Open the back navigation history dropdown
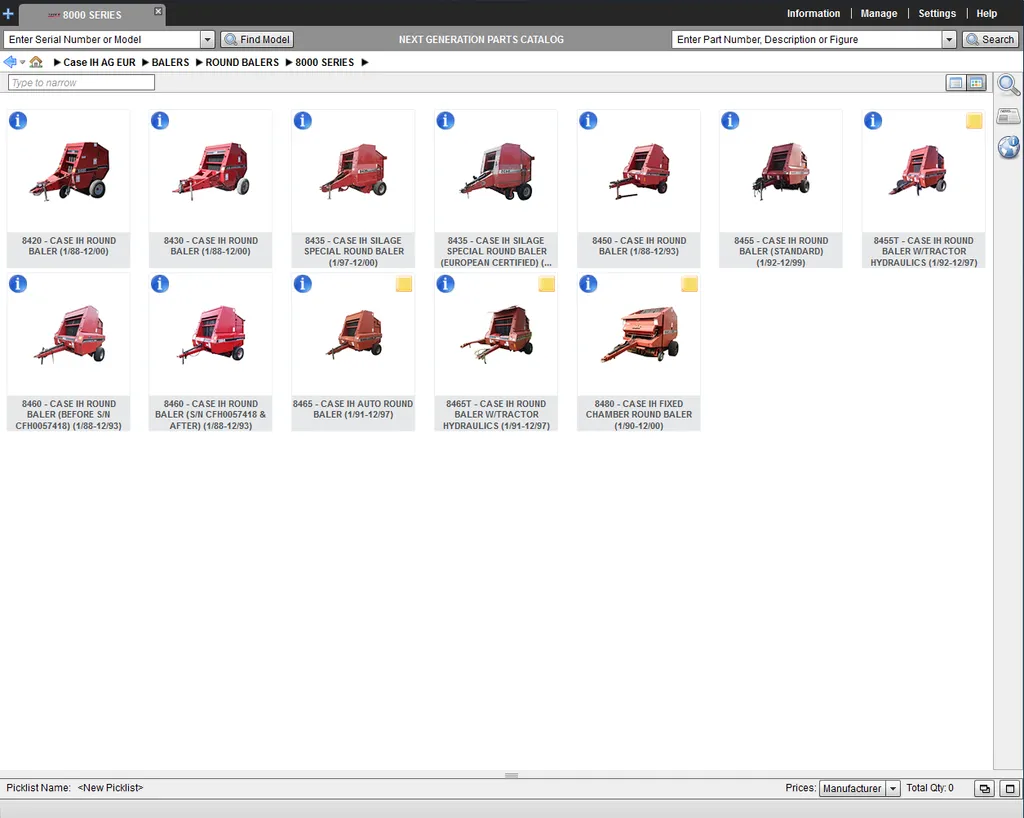The image size is (1024, 818). [22, 63]
